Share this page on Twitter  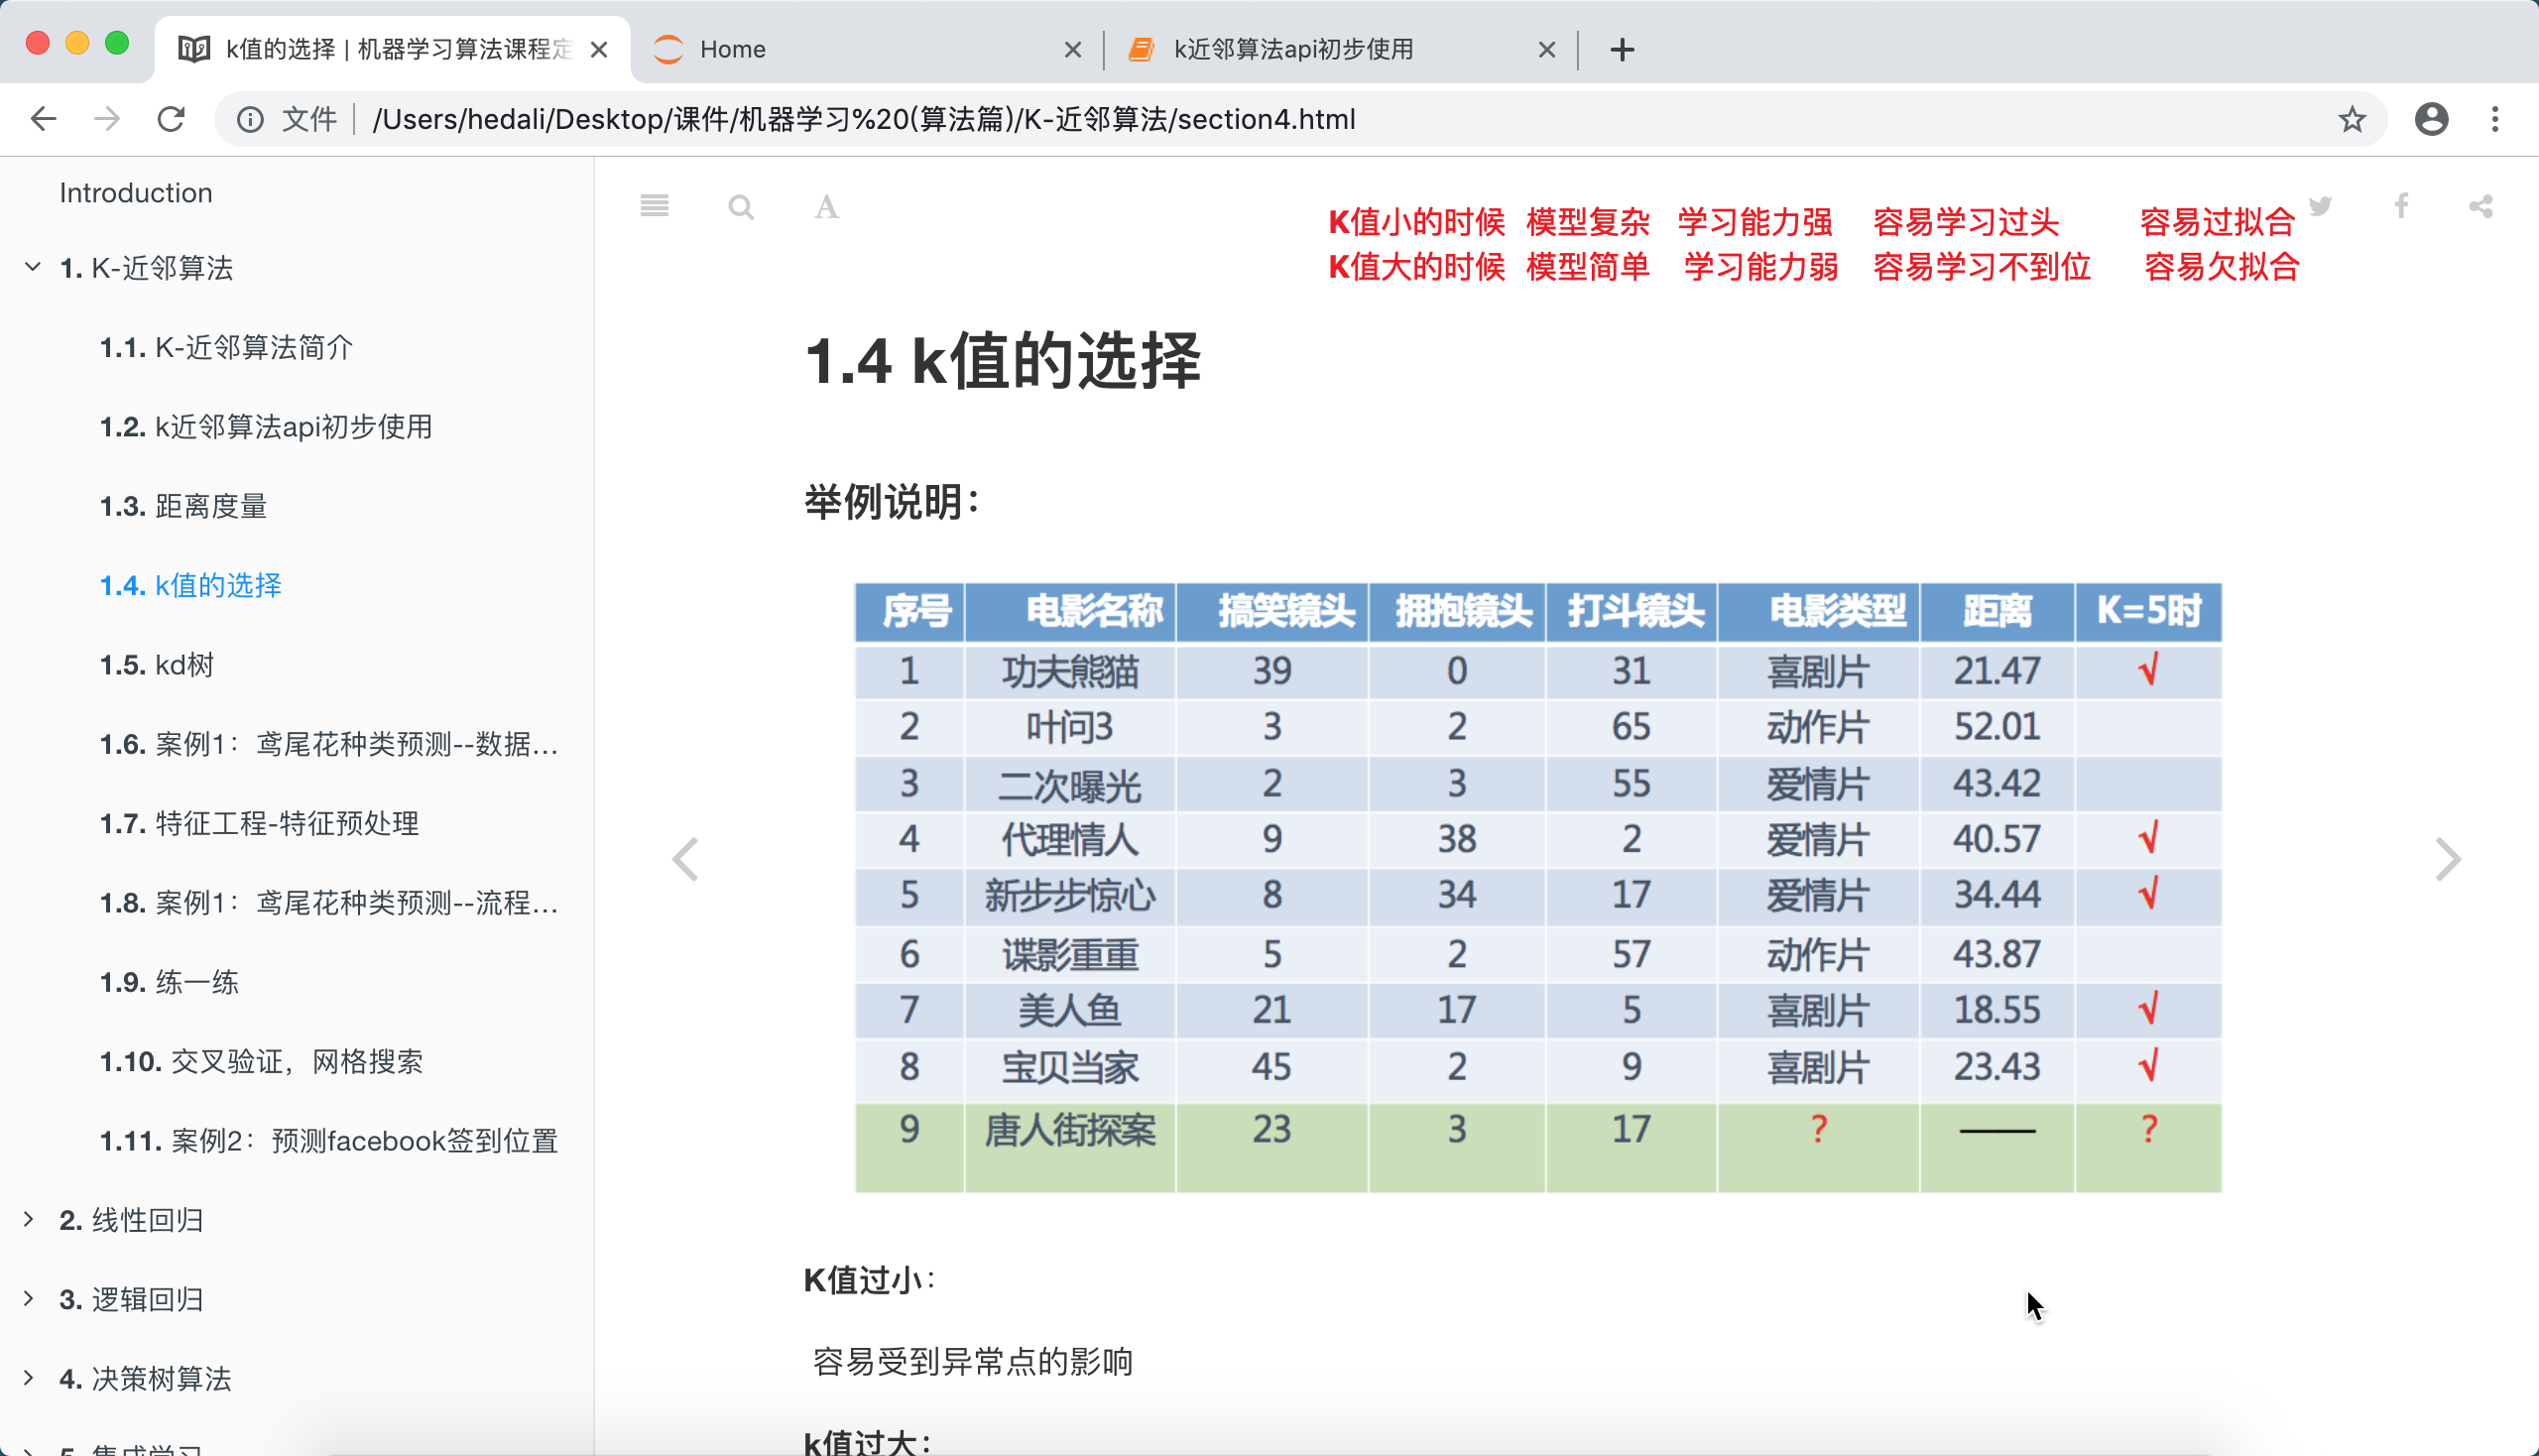point(2320,206)
